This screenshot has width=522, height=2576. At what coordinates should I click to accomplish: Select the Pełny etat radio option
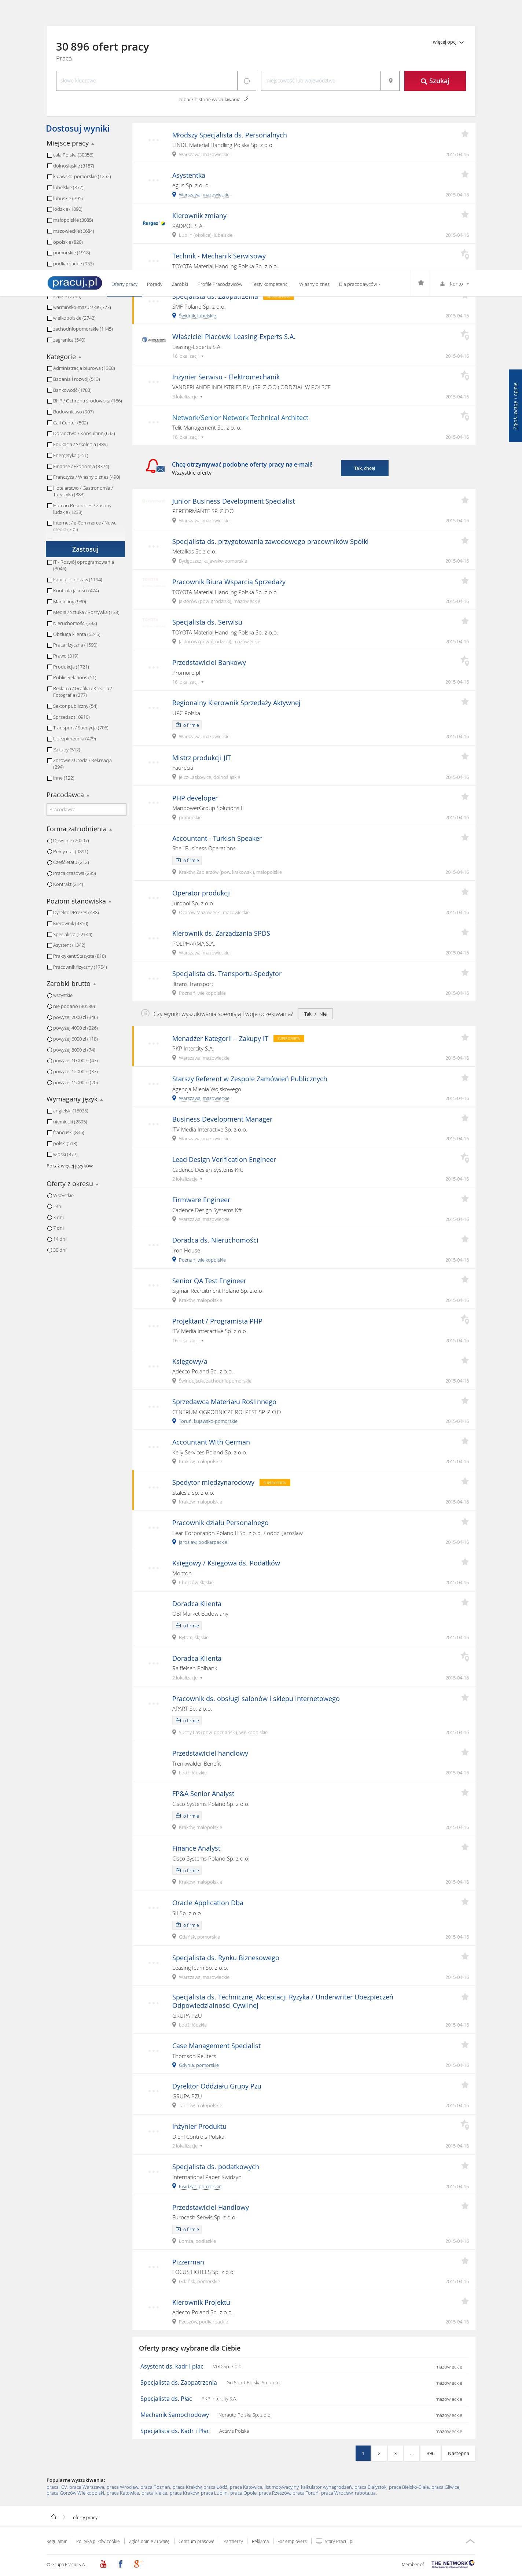[50, 852]
